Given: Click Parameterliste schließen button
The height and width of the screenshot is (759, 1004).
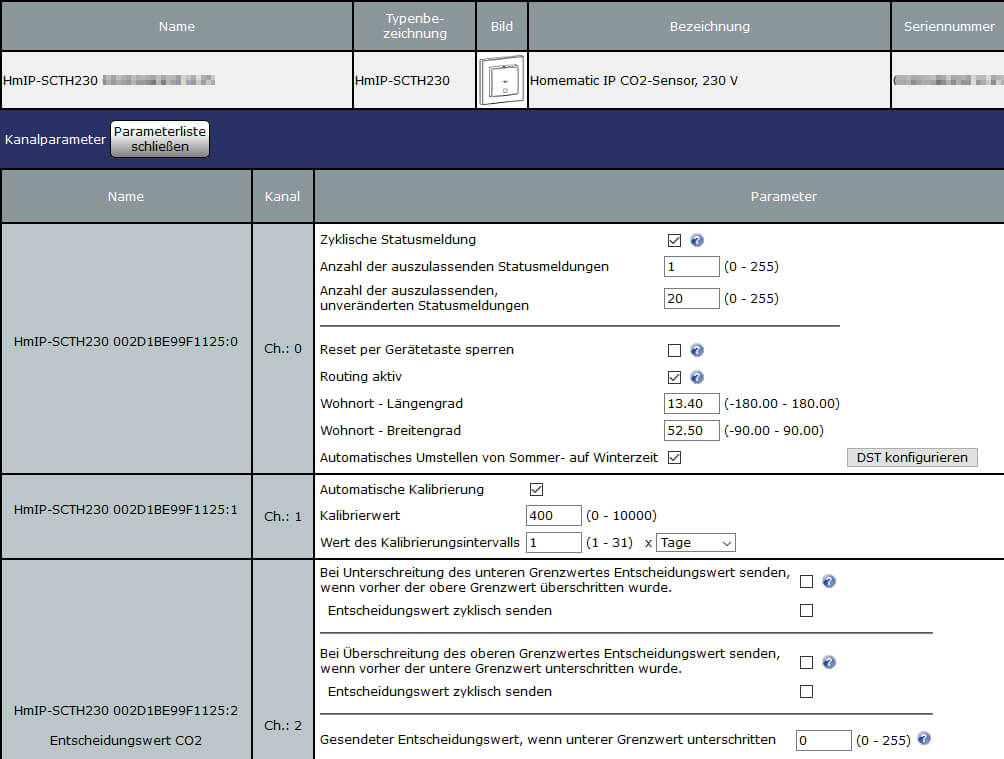Looking at the screenshot, I should pos(160,139).
